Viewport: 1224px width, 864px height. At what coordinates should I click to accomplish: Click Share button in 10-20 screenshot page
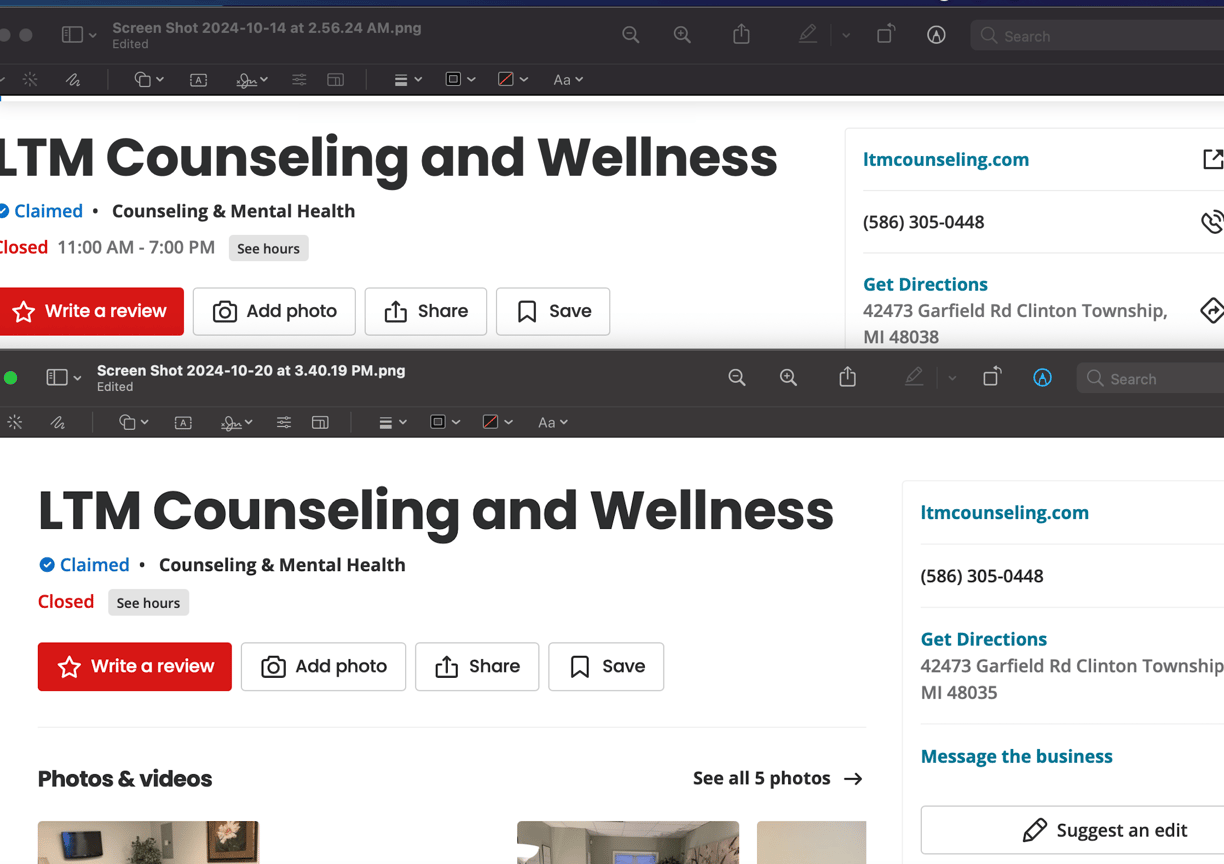pyautogui.click(x=477, y=666)
